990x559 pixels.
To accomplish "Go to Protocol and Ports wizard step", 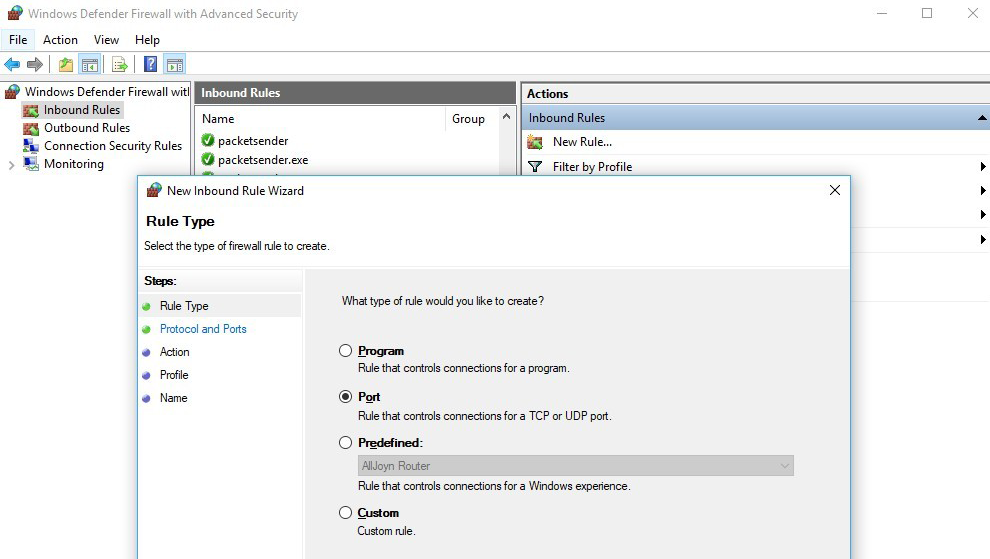I will (x=203, y=329).
